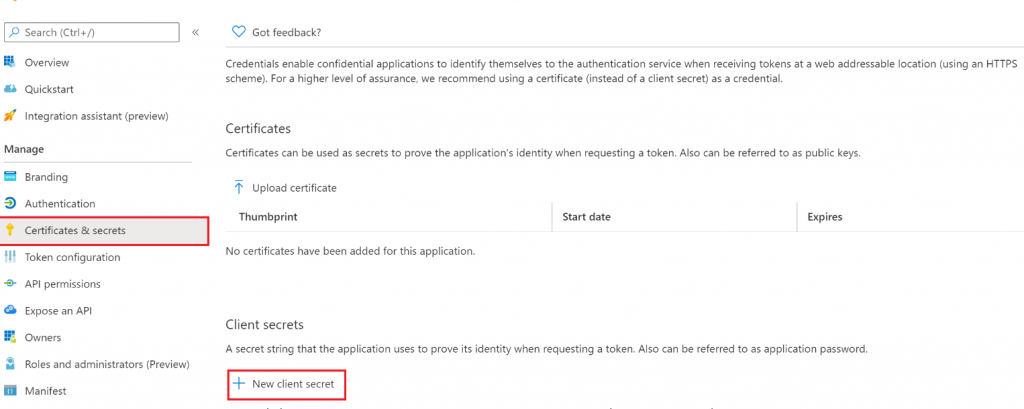The width and height of the screenshot is (1024, 409).
Task: Click New client secret button
Action: [286, 384]
